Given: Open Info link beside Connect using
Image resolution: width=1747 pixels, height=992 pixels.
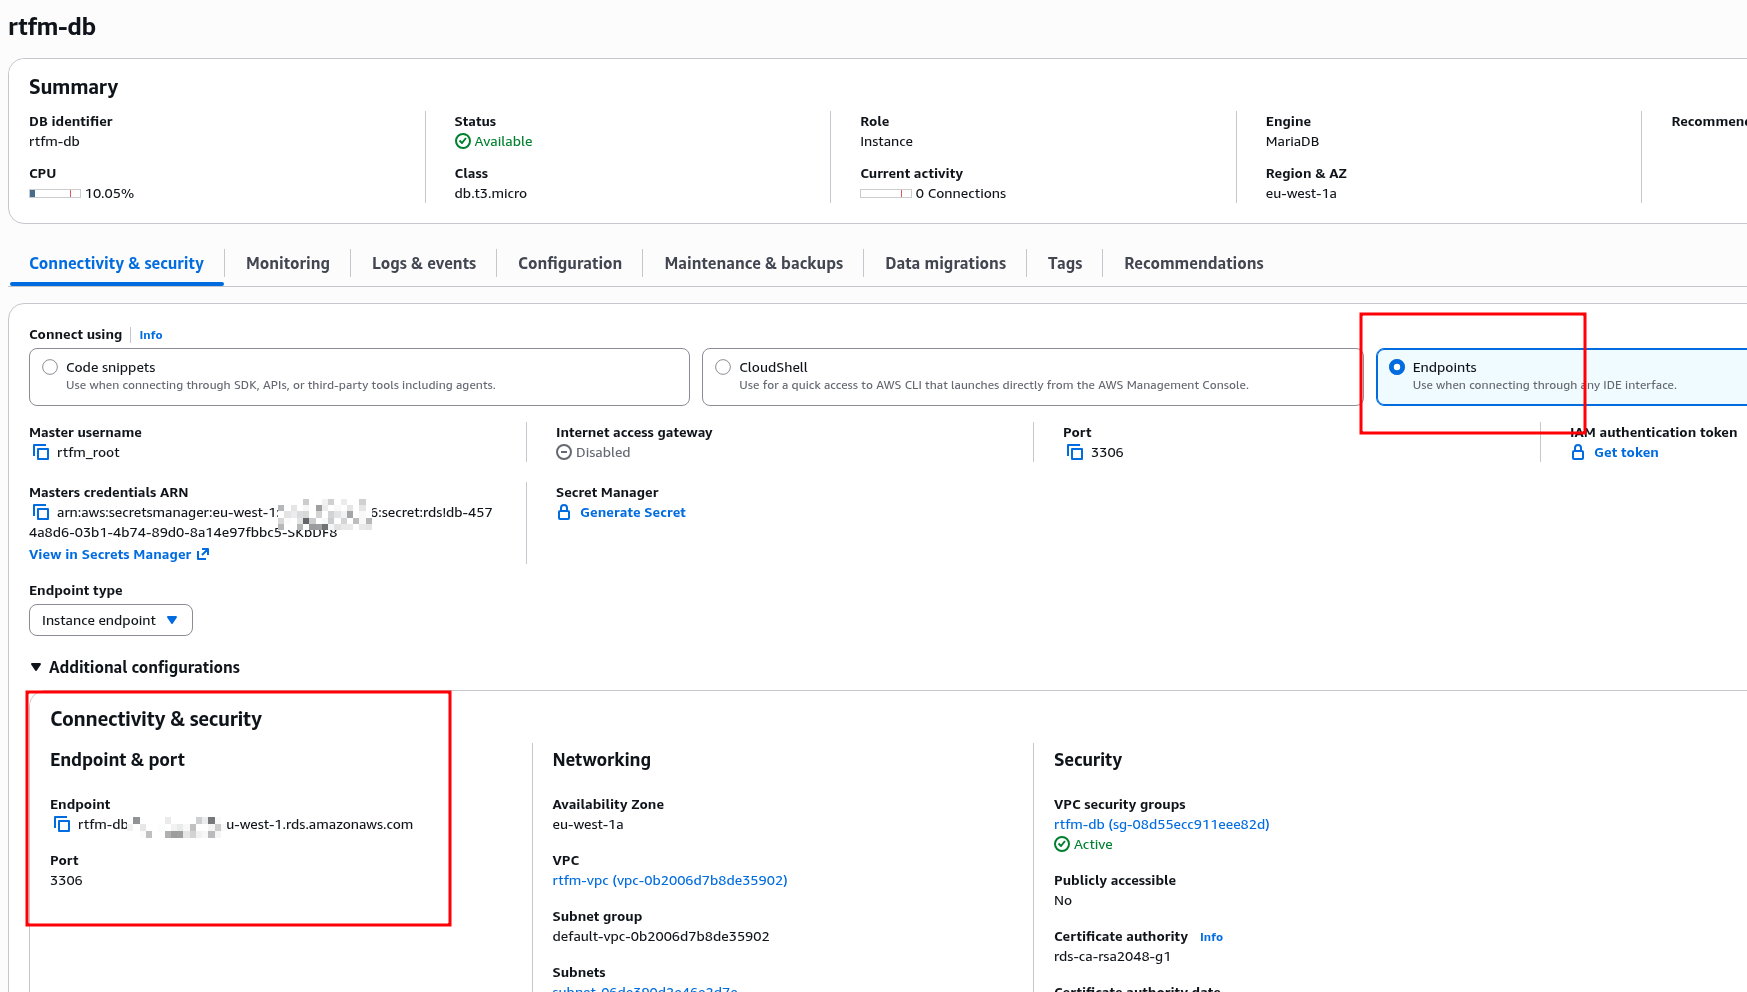Looking at the screenshot, I should coord(150,336).
